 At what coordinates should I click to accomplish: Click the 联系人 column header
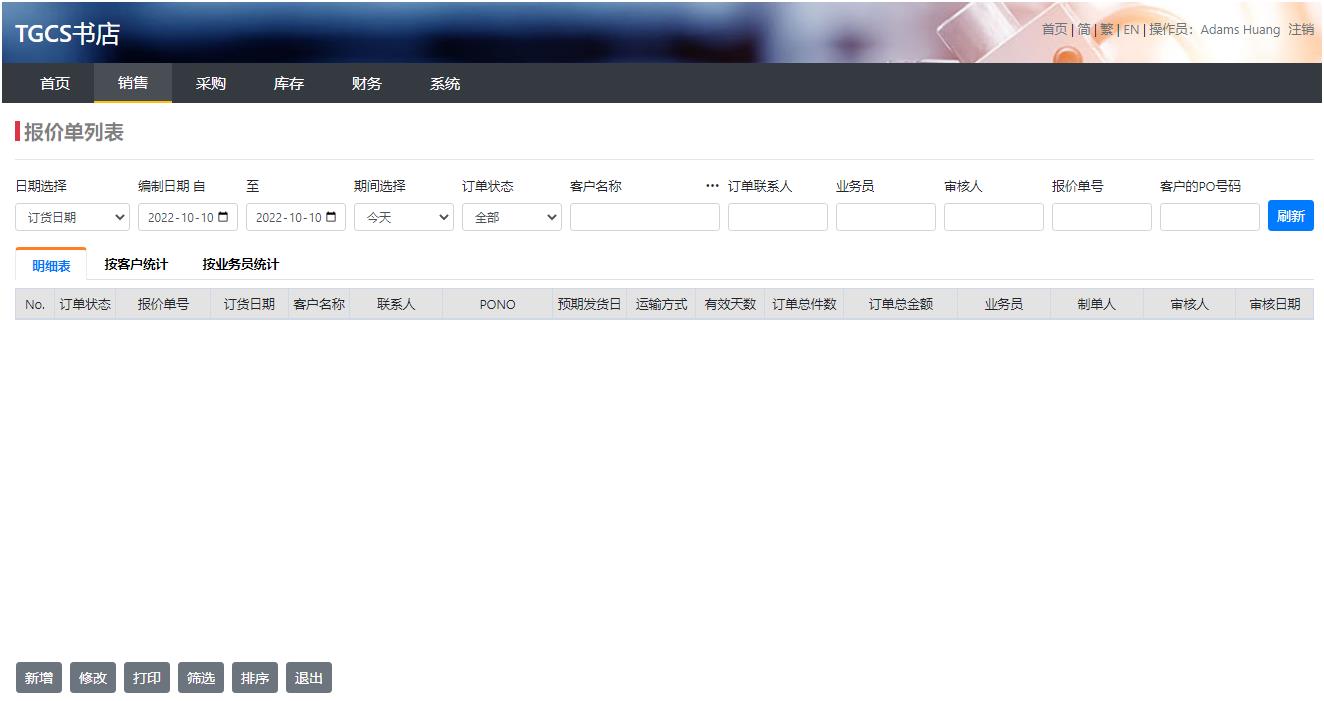396,304
